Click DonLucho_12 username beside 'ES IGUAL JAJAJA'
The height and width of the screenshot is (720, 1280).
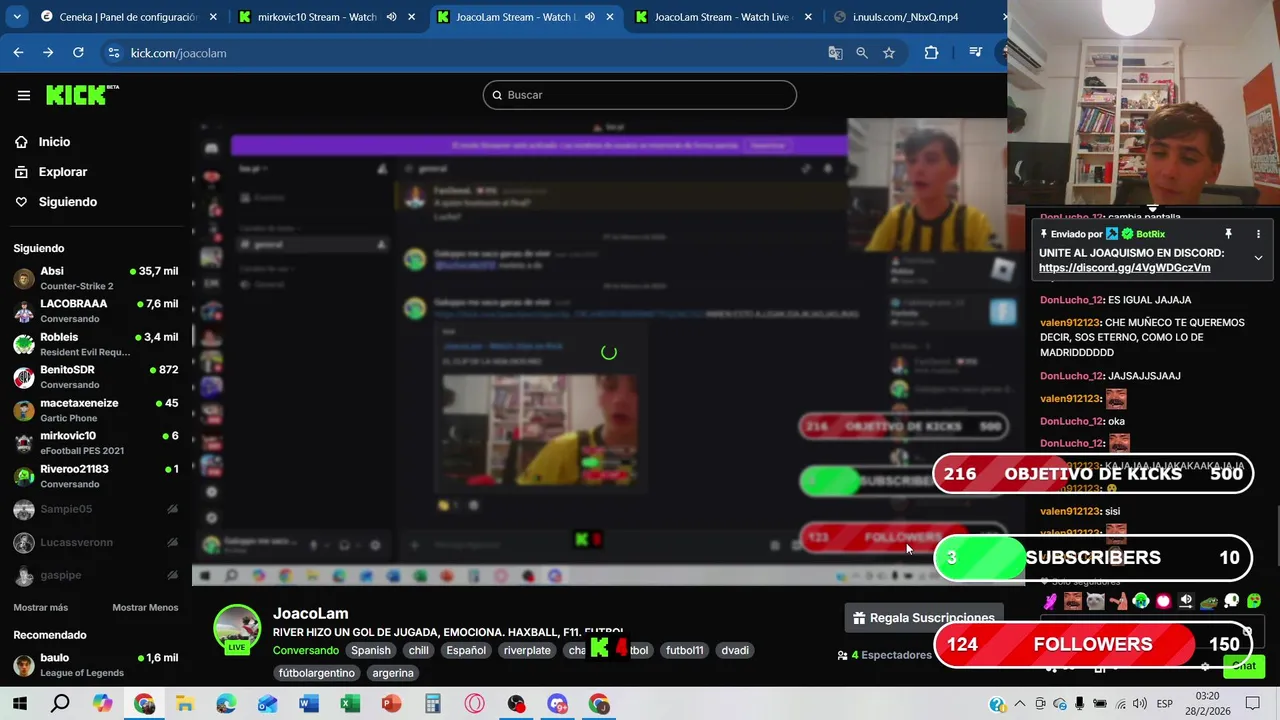click(1071, 300)
